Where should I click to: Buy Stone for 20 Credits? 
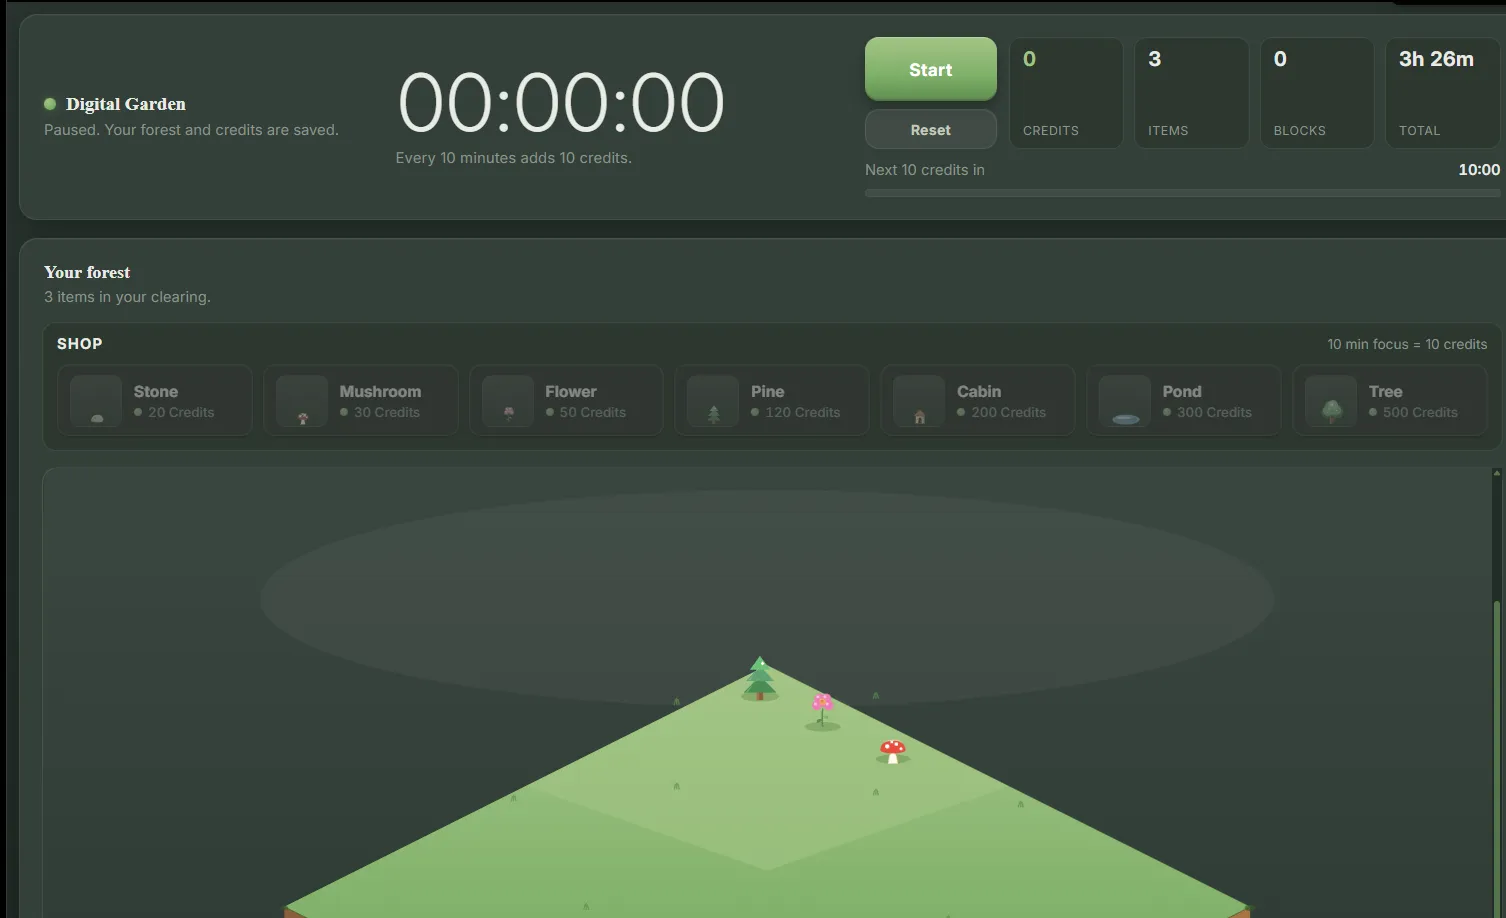pos(155,401)
